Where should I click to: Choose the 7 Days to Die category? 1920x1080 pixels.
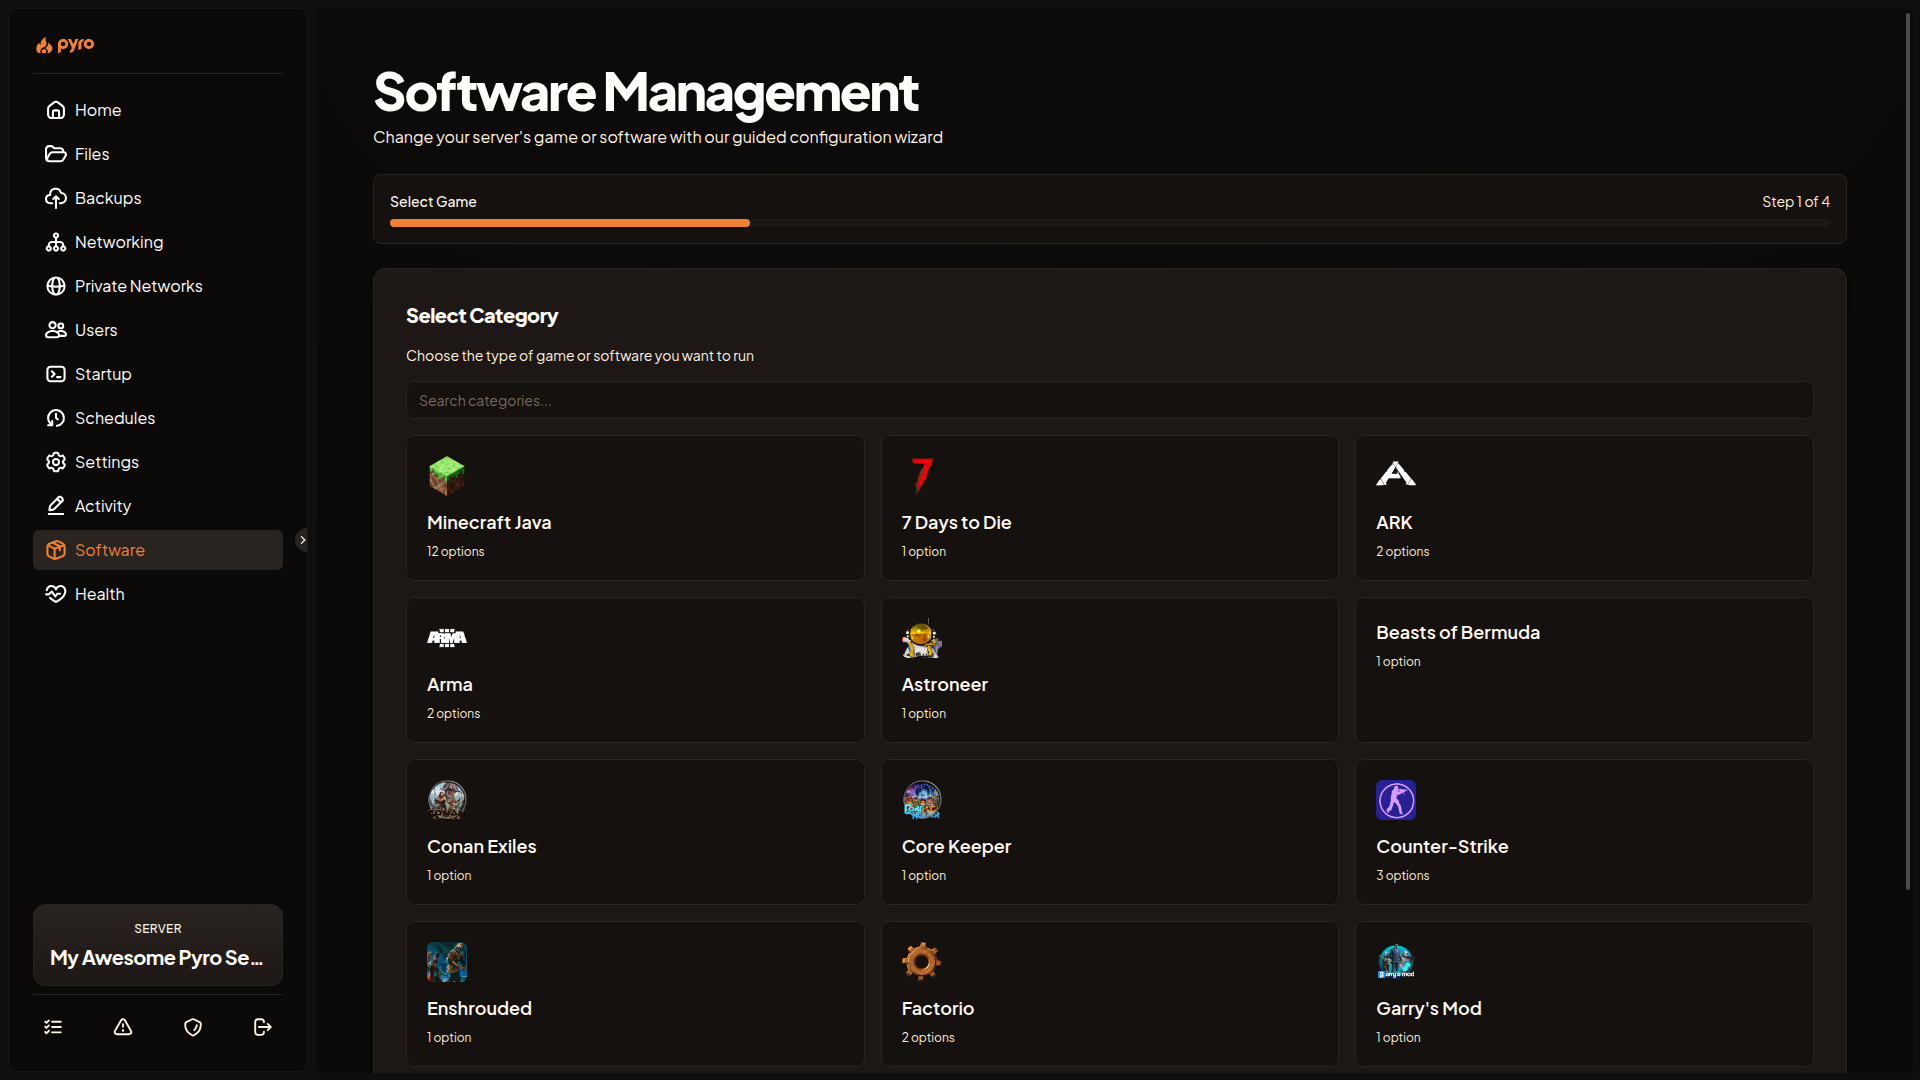click(x=1109, y=508)
